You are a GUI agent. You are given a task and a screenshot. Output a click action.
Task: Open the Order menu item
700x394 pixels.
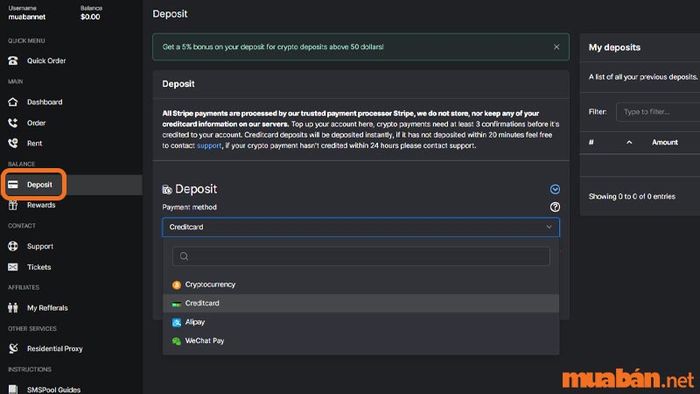coord(36,123)
